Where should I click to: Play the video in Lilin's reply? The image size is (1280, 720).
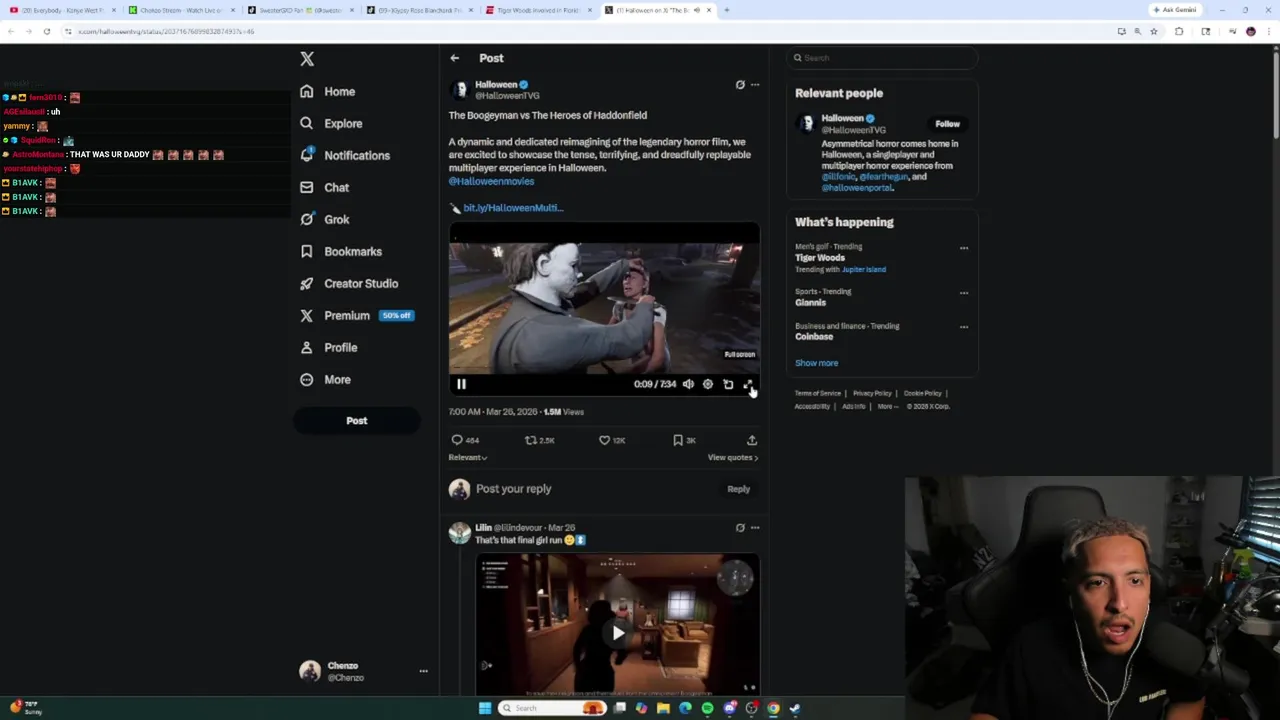coord(618,632)
